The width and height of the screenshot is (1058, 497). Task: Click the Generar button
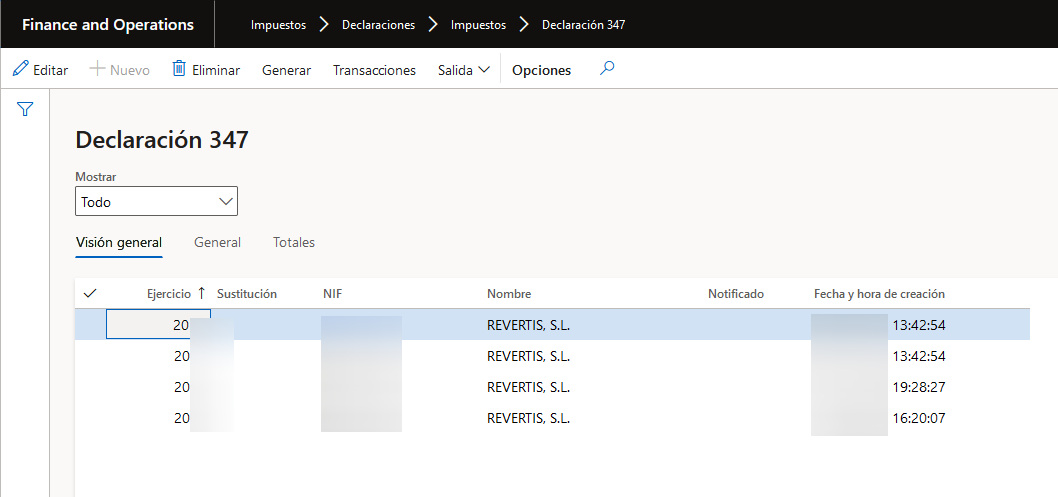click(x=286, y=70)
